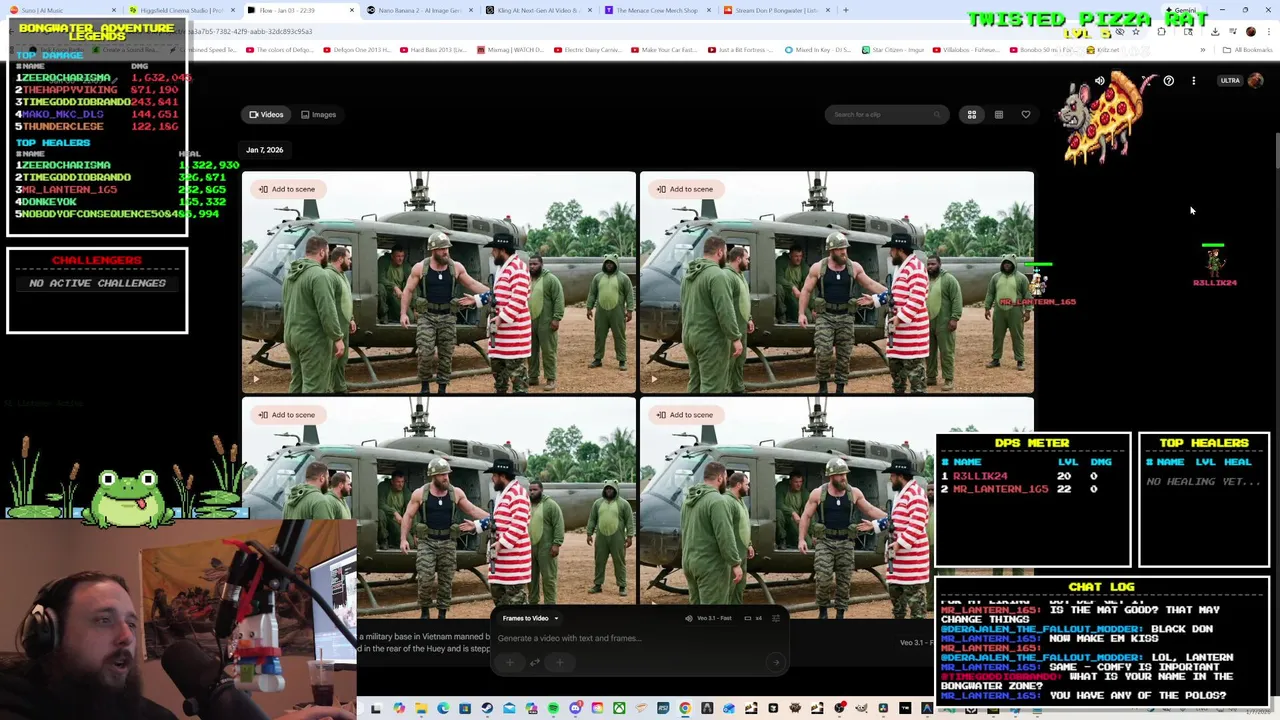The image size is (1280, 720).
Task: Open the Hard Bass 2013 bookmark
Action: pos(433,49)
